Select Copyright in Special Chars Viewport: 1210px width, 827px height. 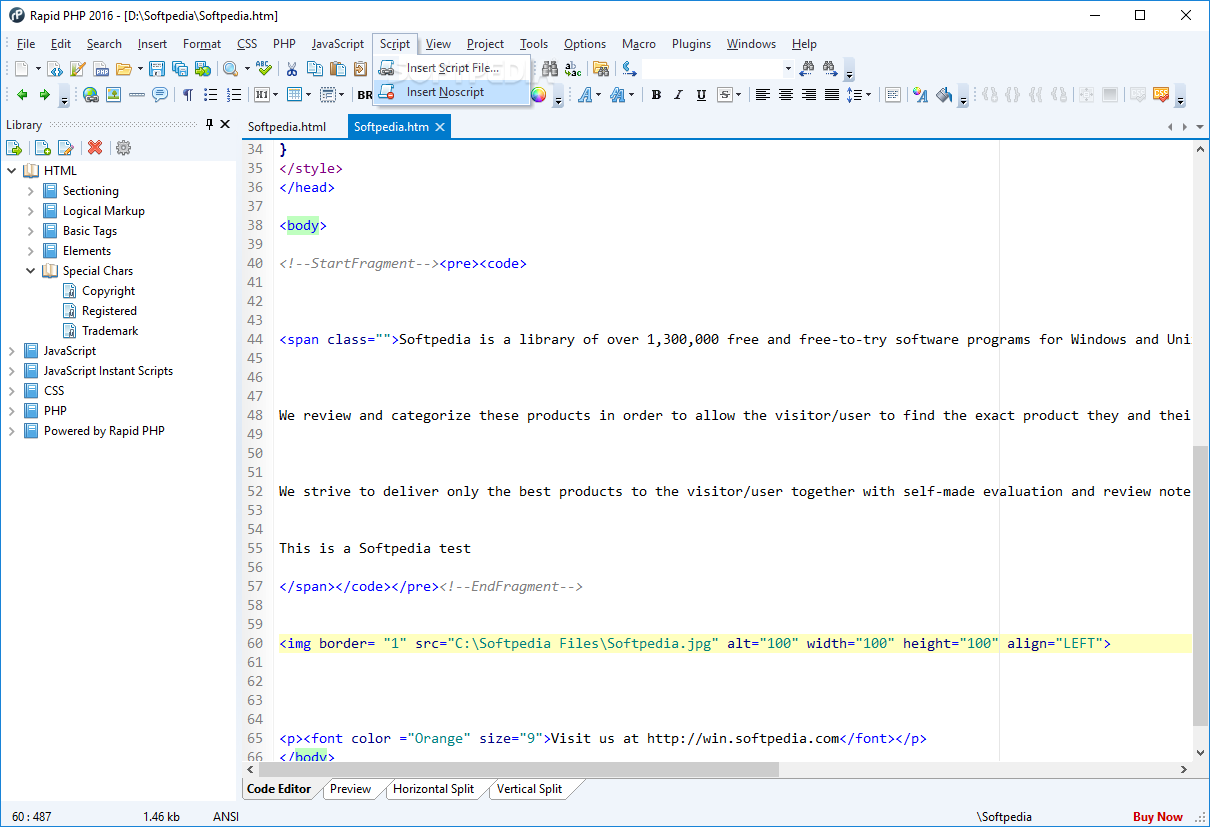pos(108,291)
